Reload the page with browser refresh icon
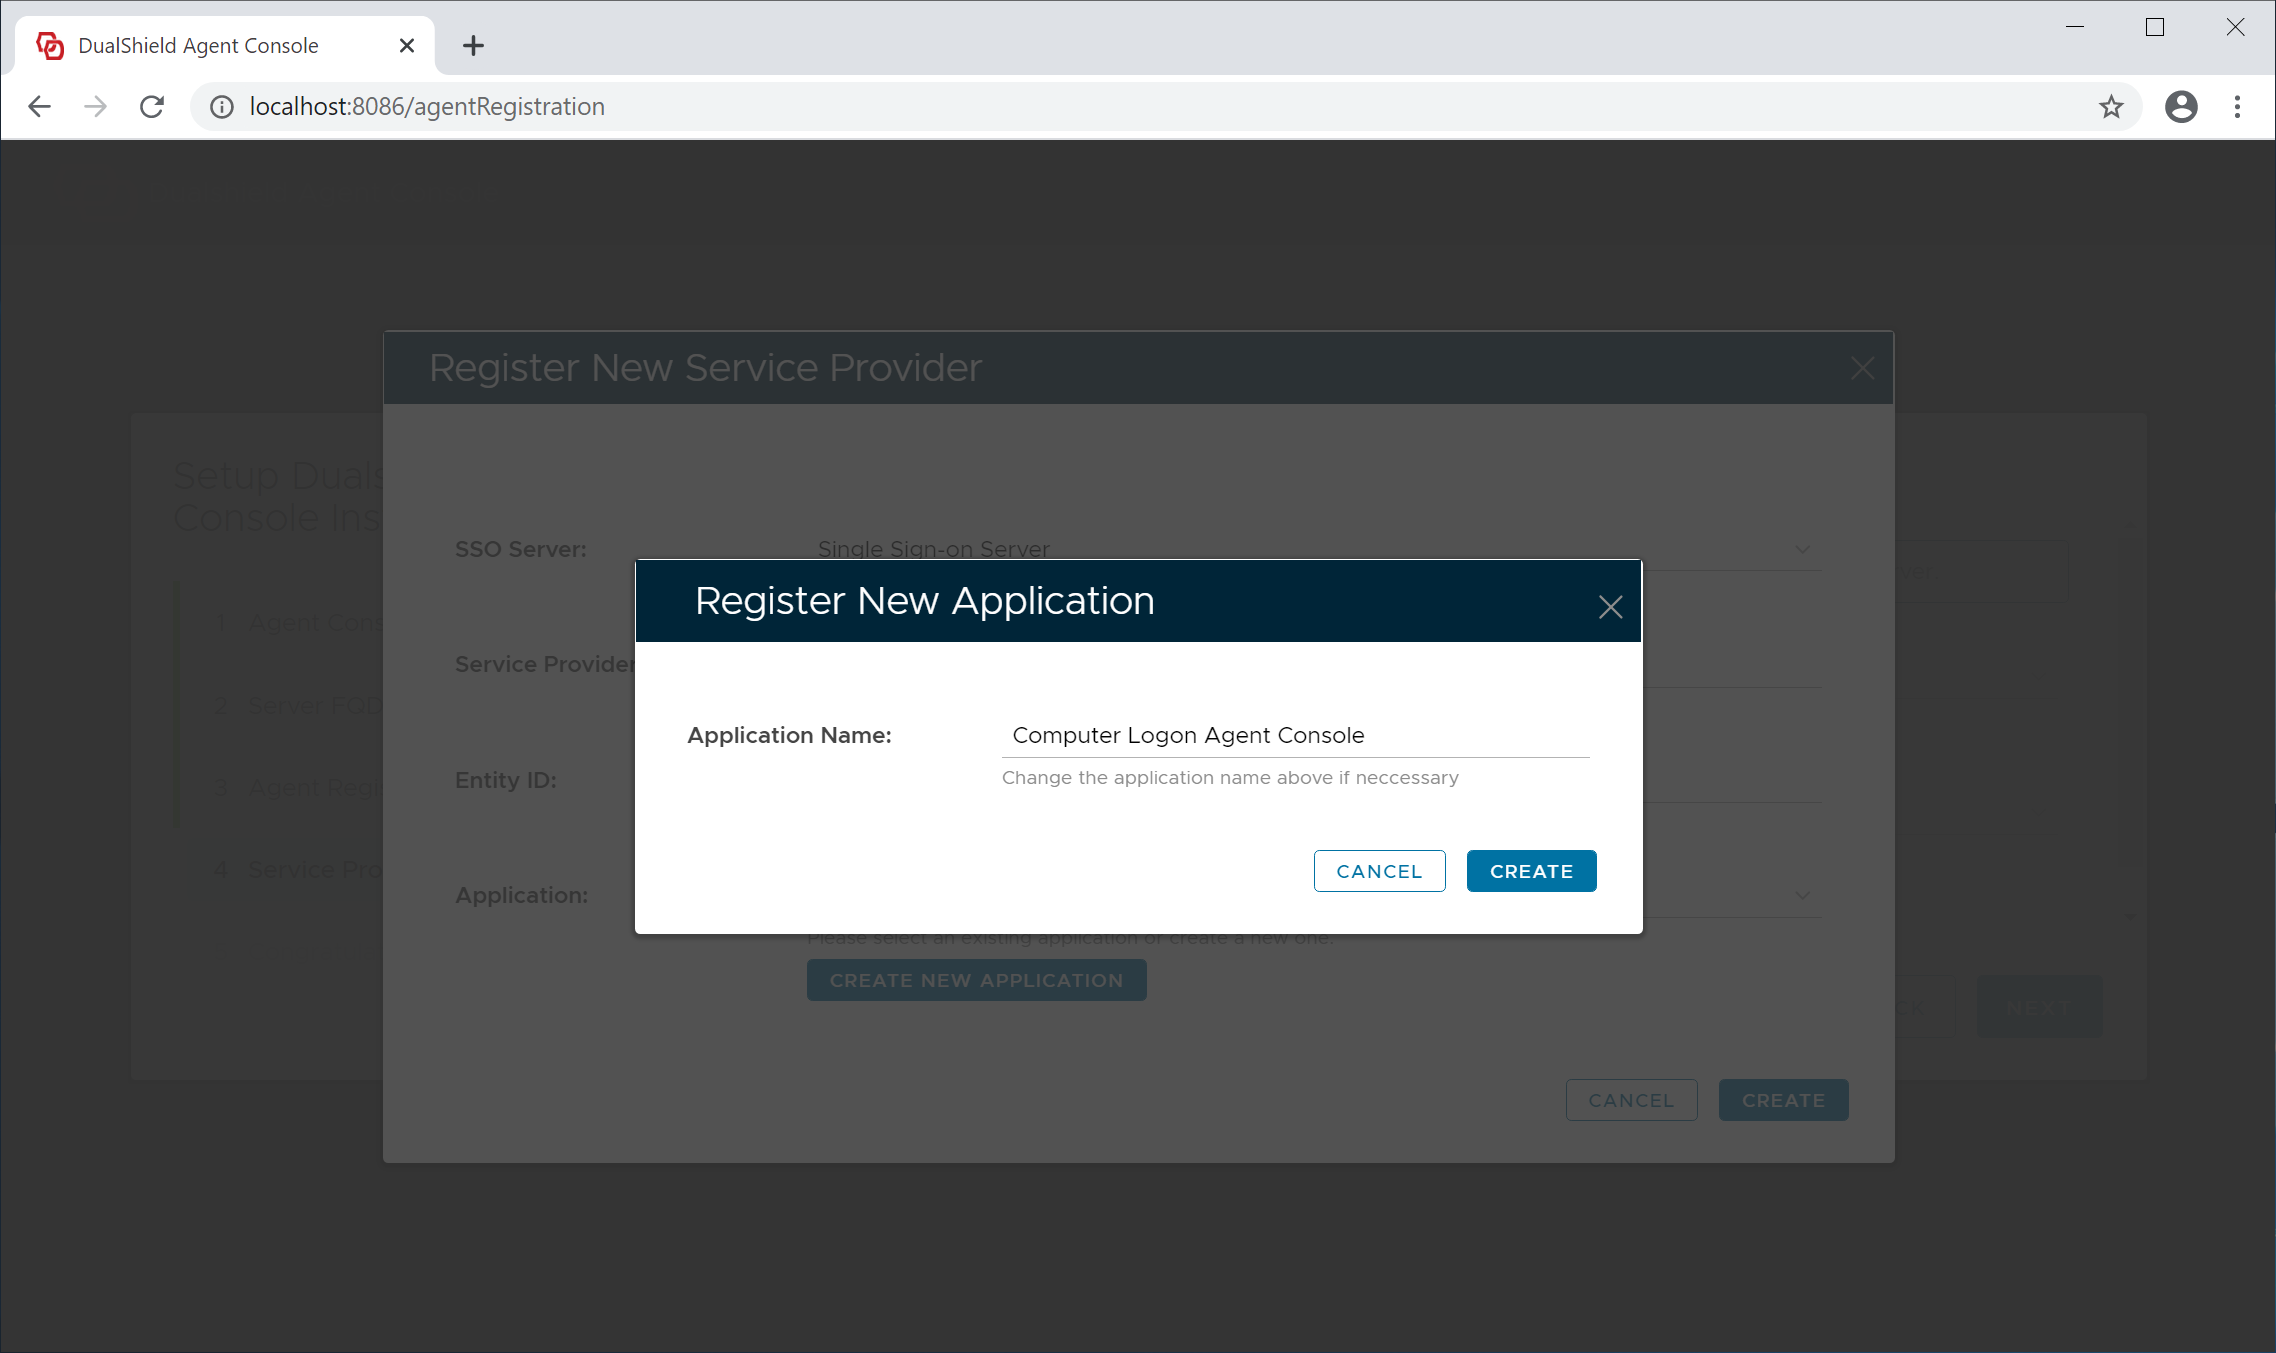The image size is (2276, 1353). 152,107
